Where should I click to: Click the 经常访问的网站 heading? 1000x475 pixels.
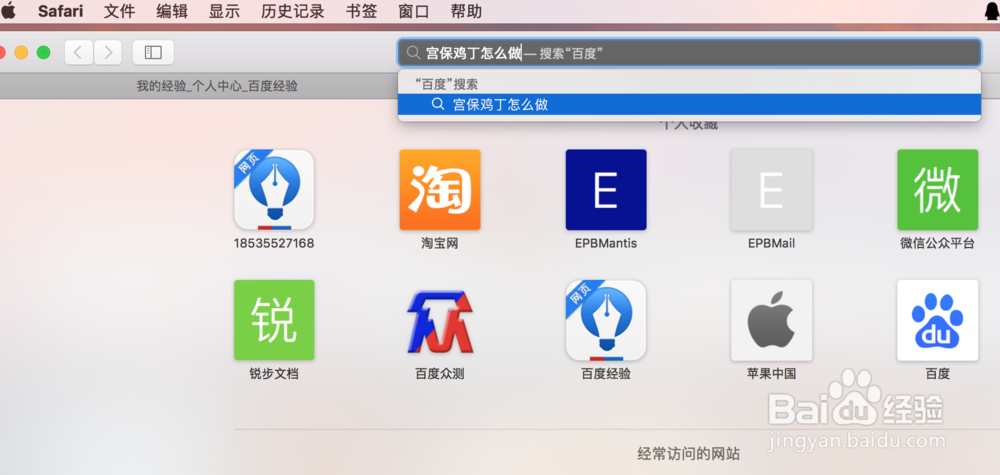689,454
